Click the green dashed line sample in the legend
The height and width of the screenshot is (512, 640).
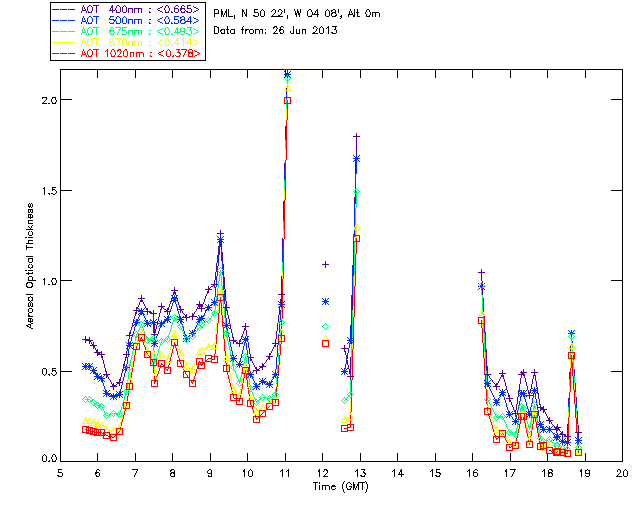click(x=64, y=32)
